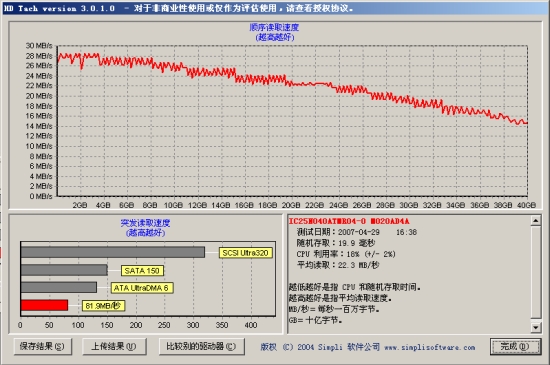This screenshot has height=365, width=550.
Task: Select the SATA 150 yellow label
Action: (142, 271)
